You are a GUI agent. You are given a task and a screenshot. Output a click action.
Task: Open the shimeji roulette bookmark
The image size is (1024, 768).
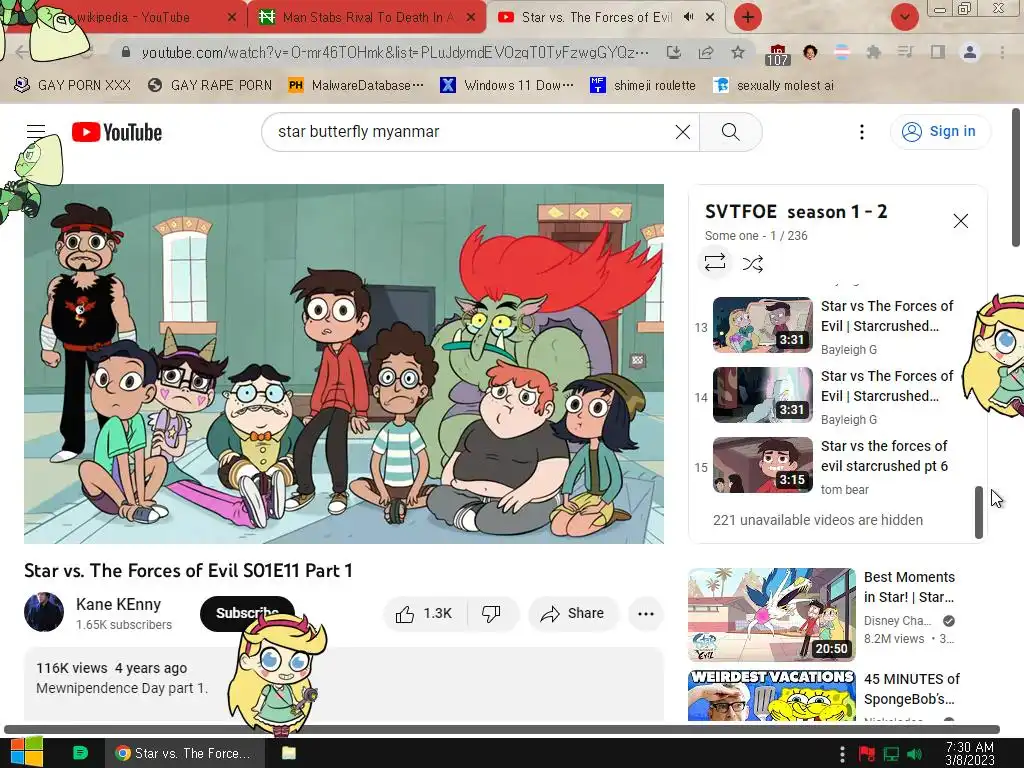(643, 85)
